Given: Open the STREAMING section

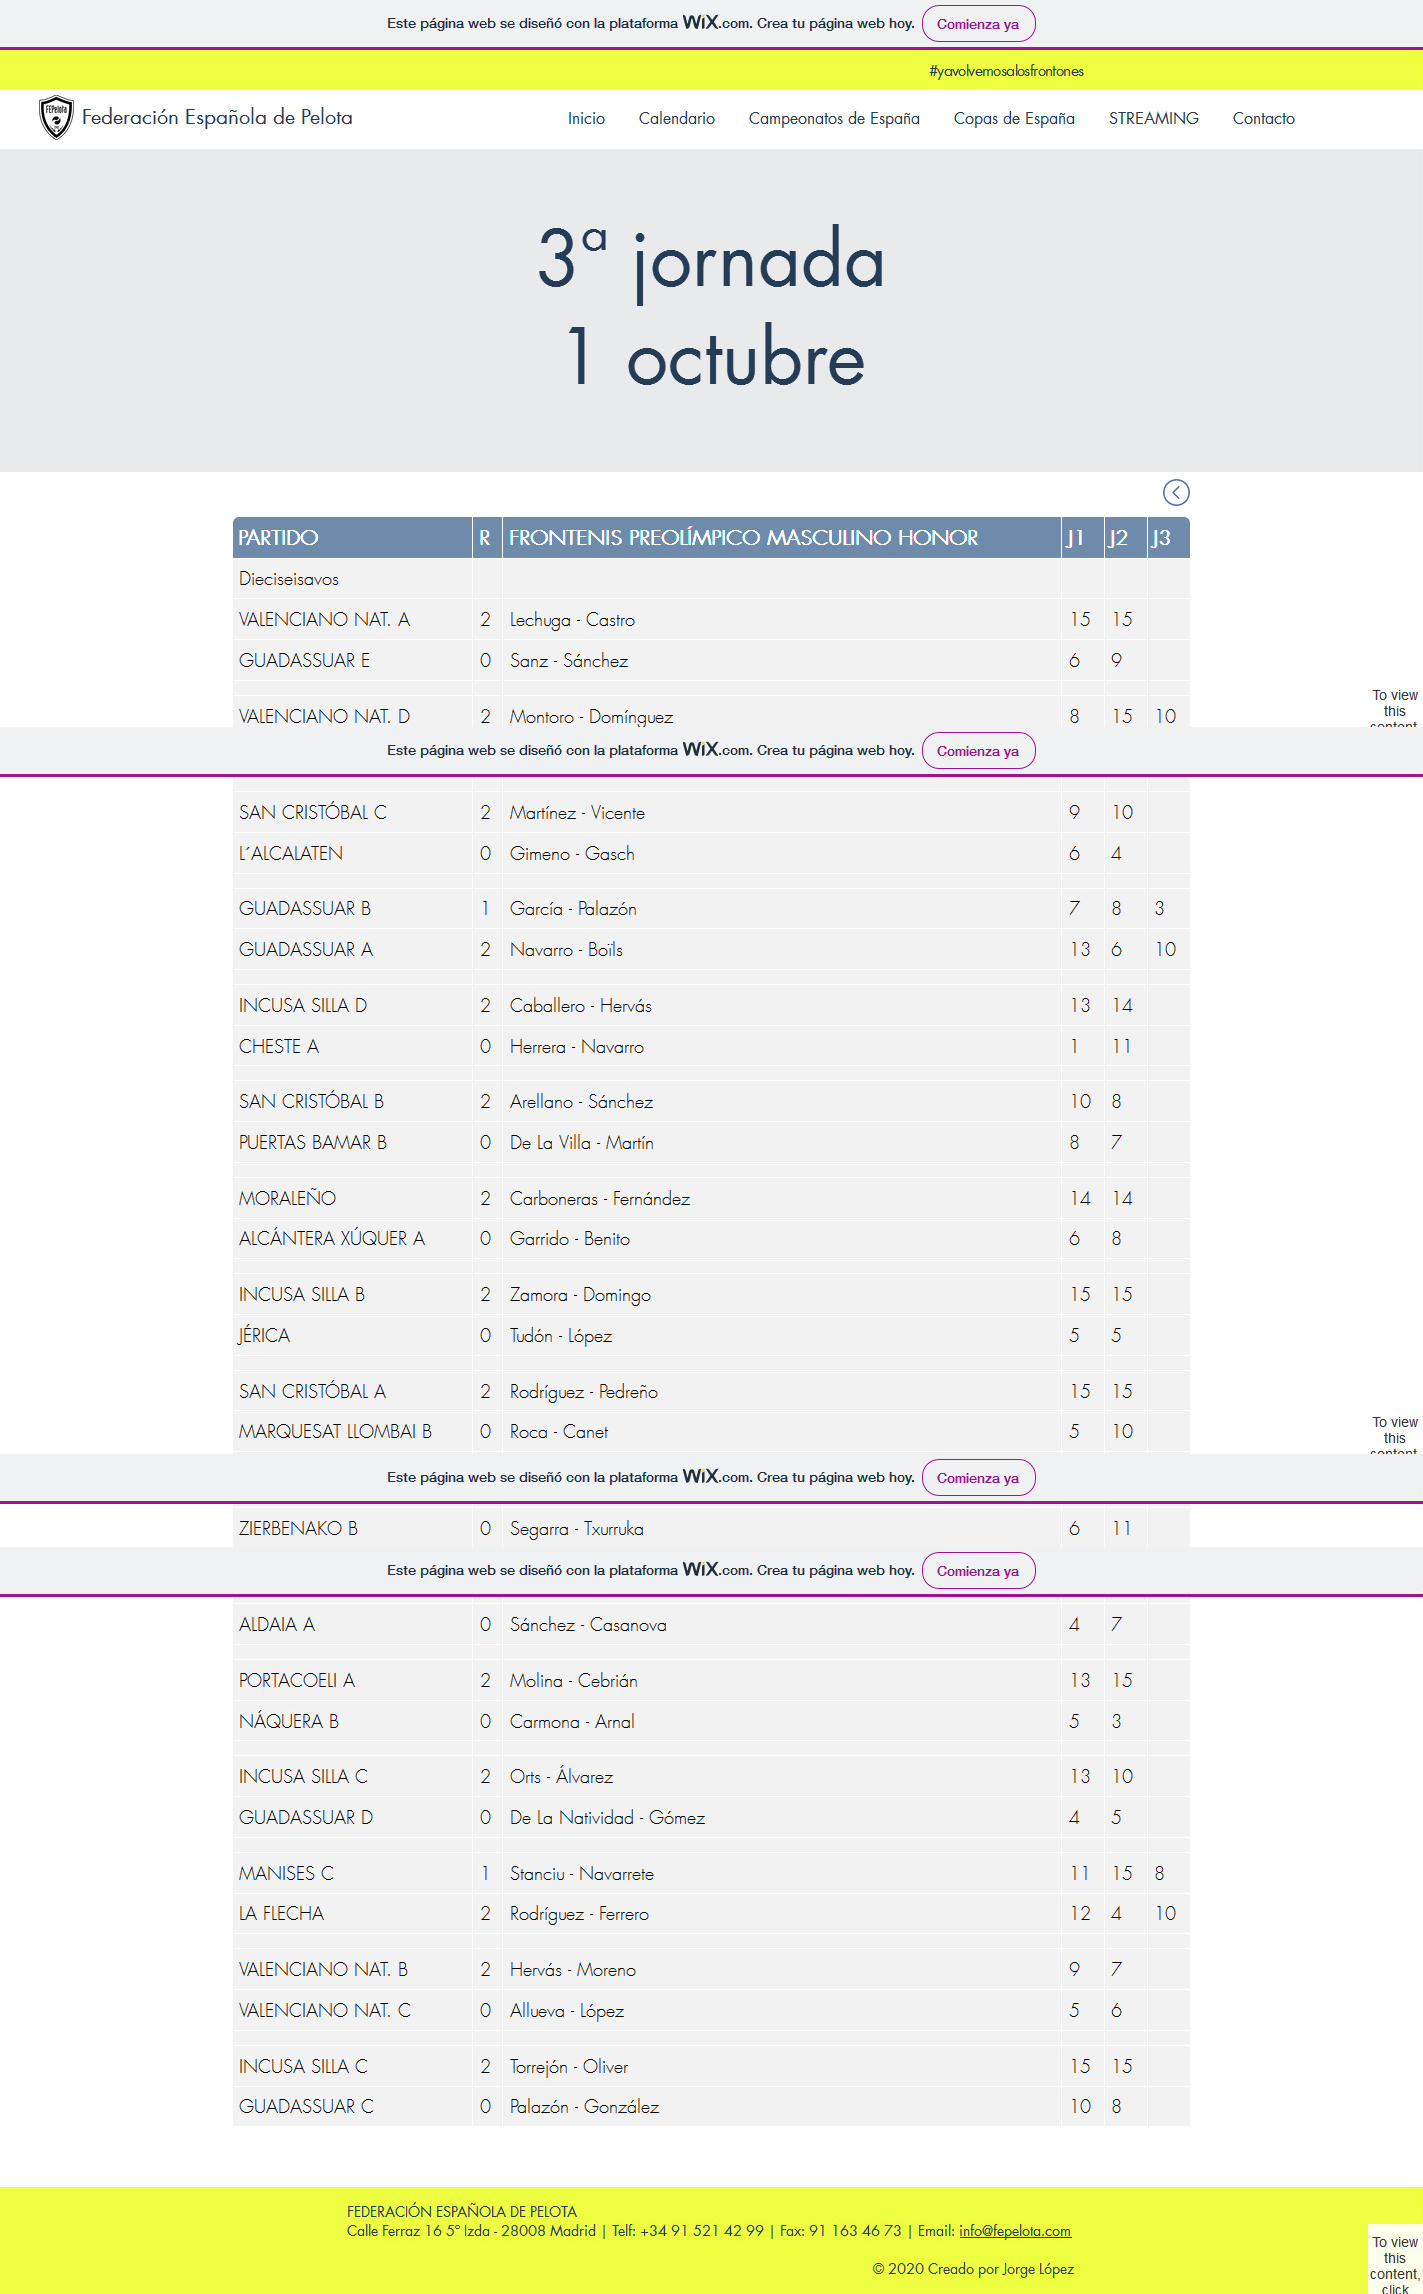Looking at the screenshot, I should pyautogui.click(x=1153, y=118).
